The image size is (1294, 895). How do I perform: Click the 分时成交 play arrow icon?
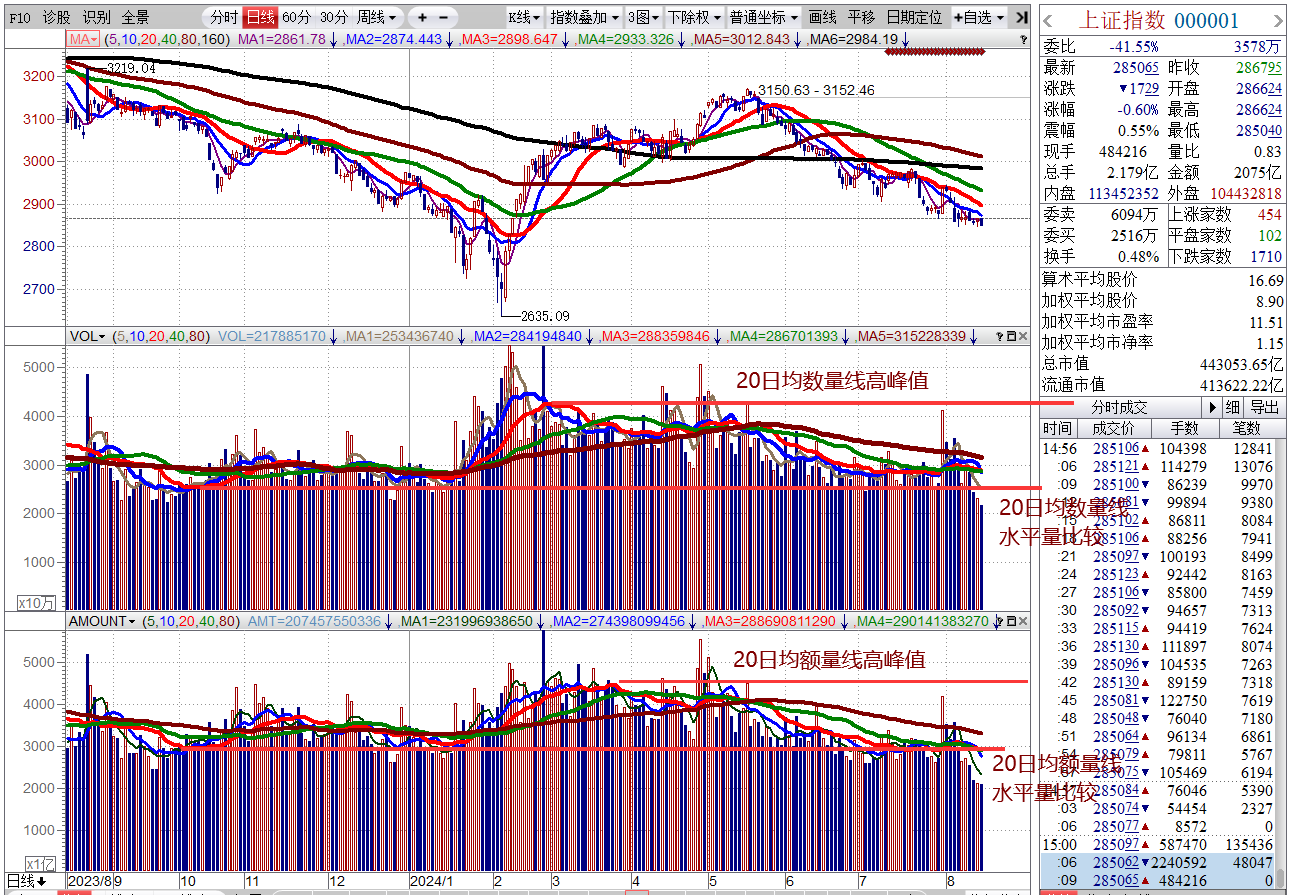coord(1213,407)
